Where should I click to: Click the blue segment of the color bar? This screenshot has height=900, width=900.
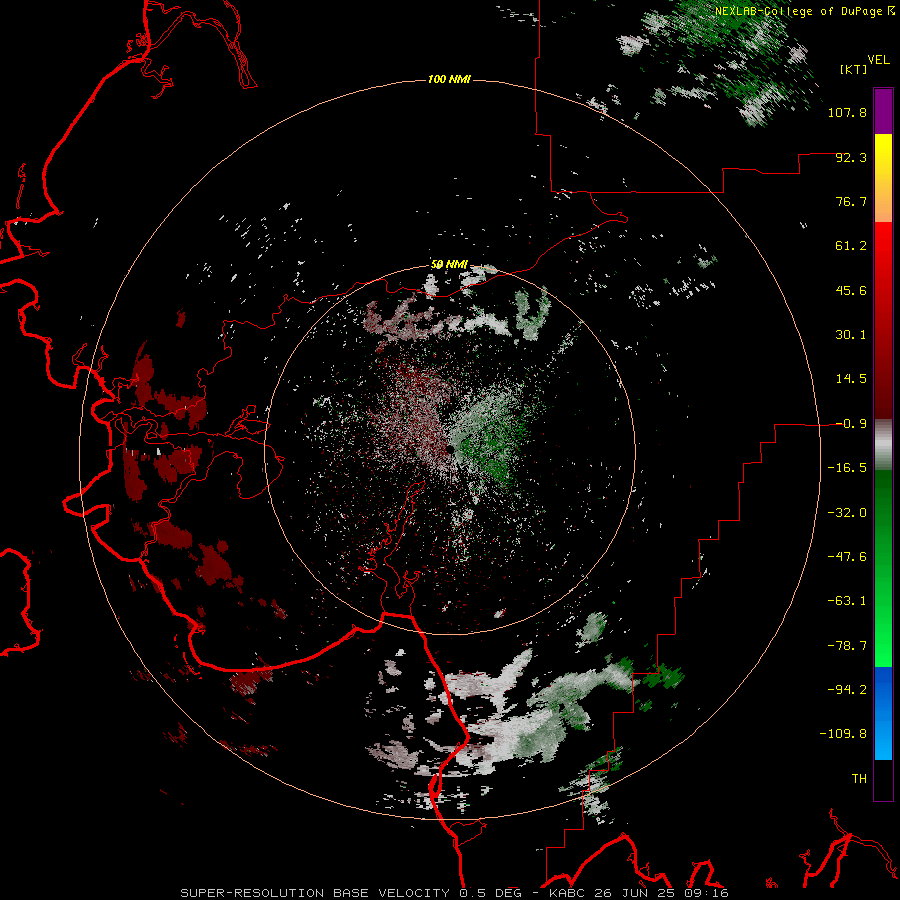[883, 713]
